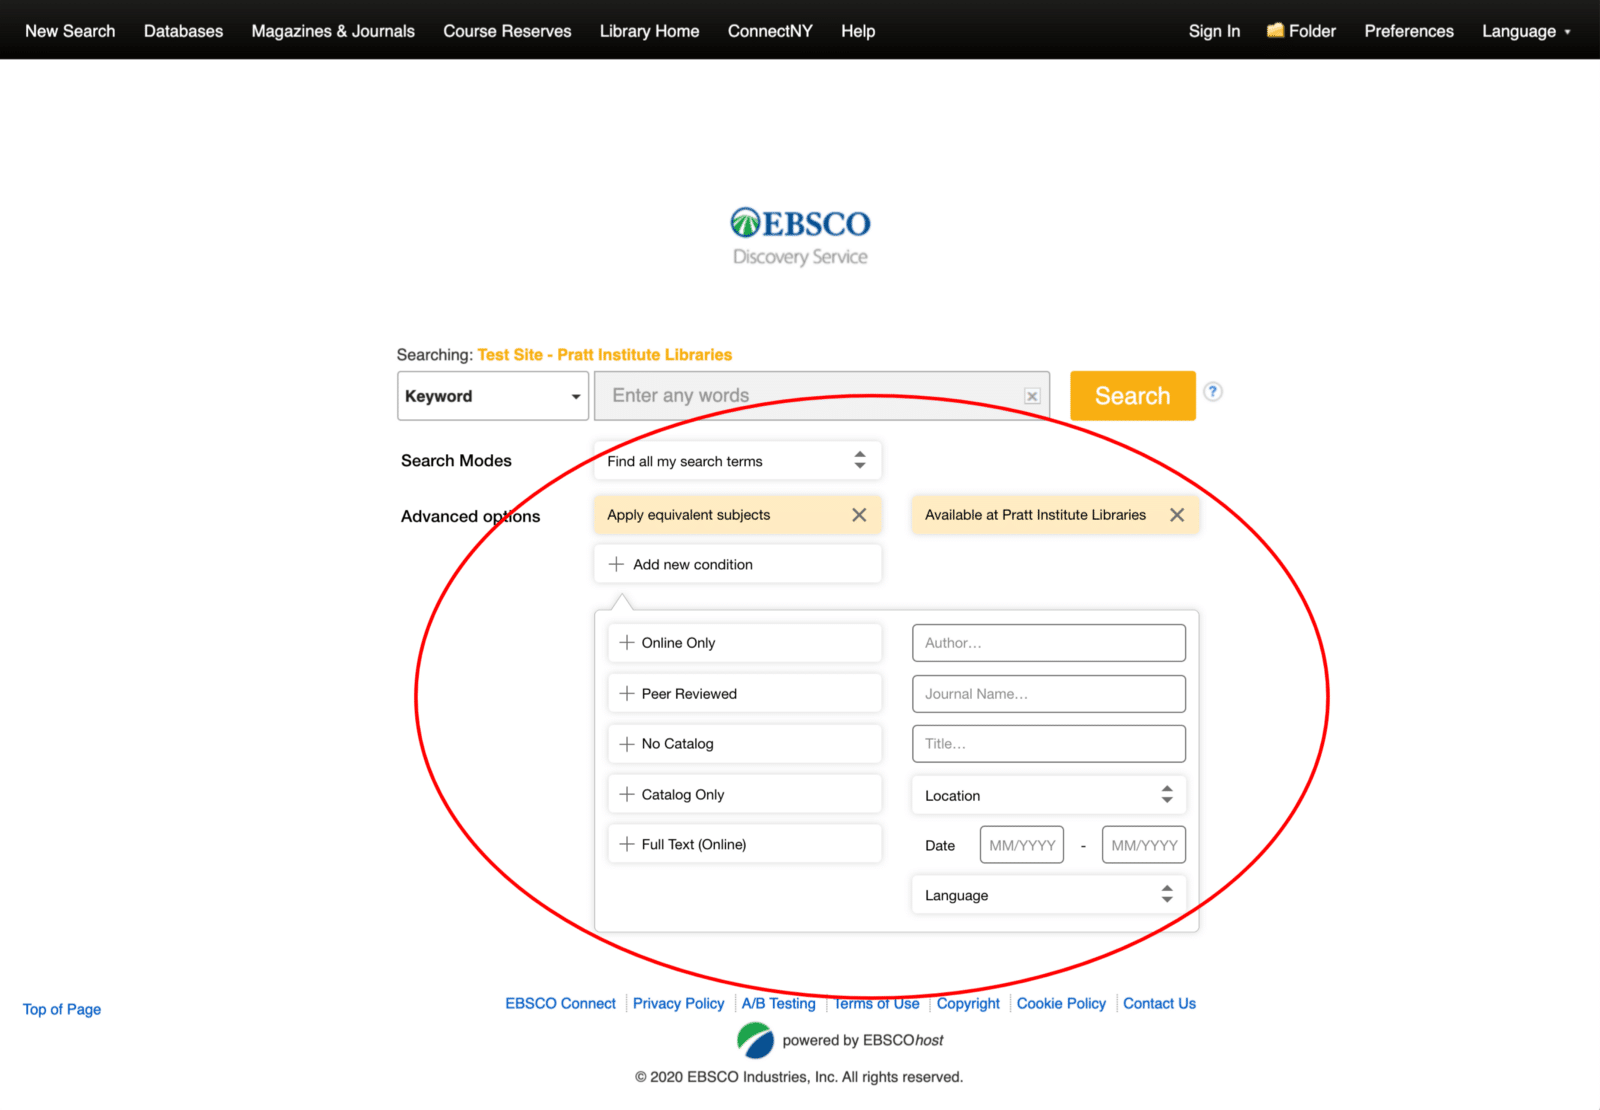
Task: Open the Folder icon in header
Action: [1275, 31]
